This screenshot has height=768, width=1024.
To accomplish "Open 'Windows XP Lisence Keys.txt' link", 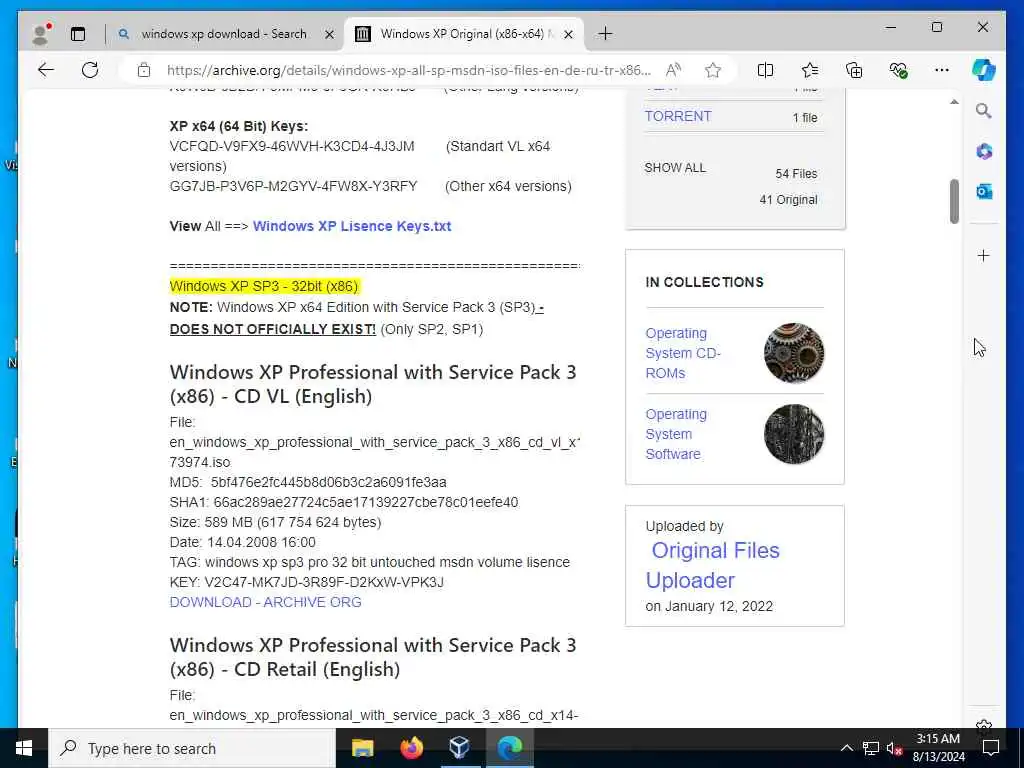I will 352,226.
